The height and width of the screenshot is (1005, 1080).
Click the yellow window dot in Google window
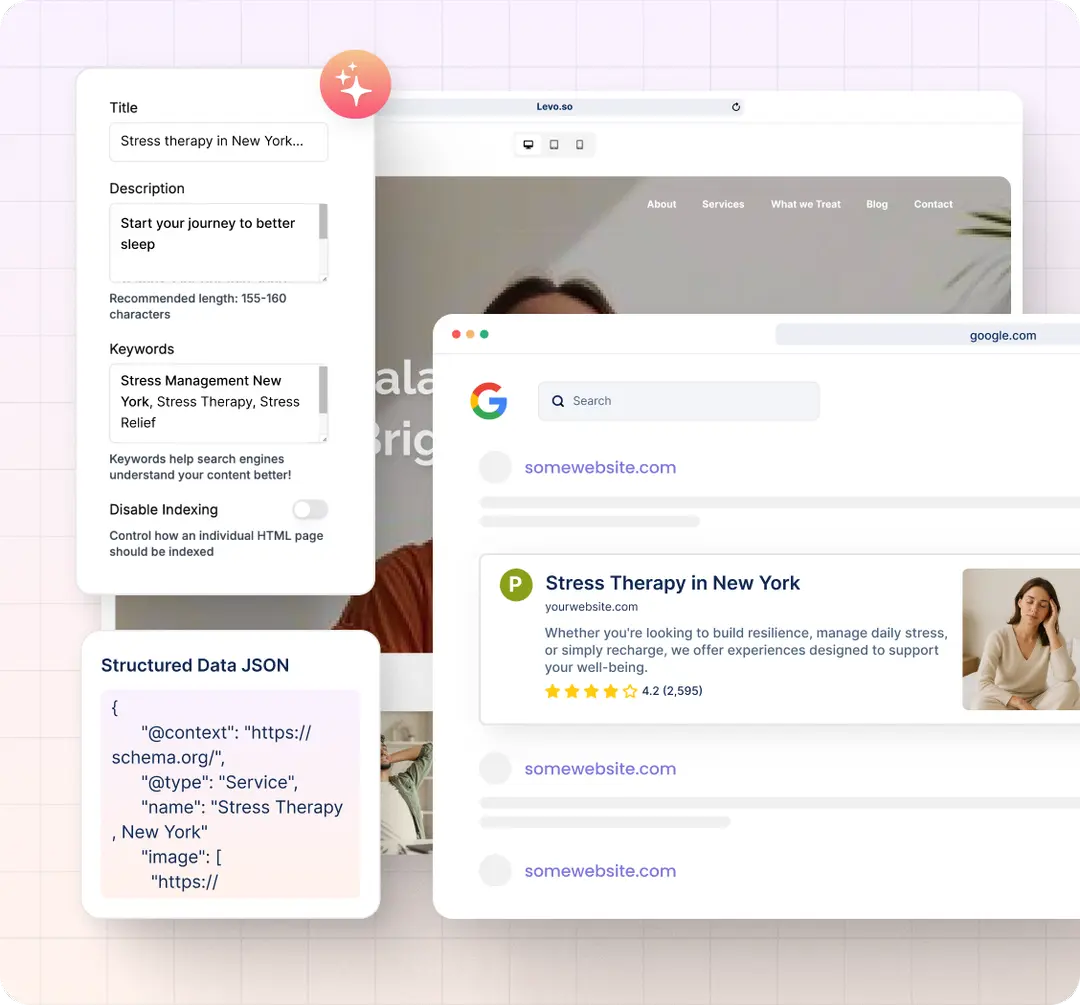(x=470, y=334)
